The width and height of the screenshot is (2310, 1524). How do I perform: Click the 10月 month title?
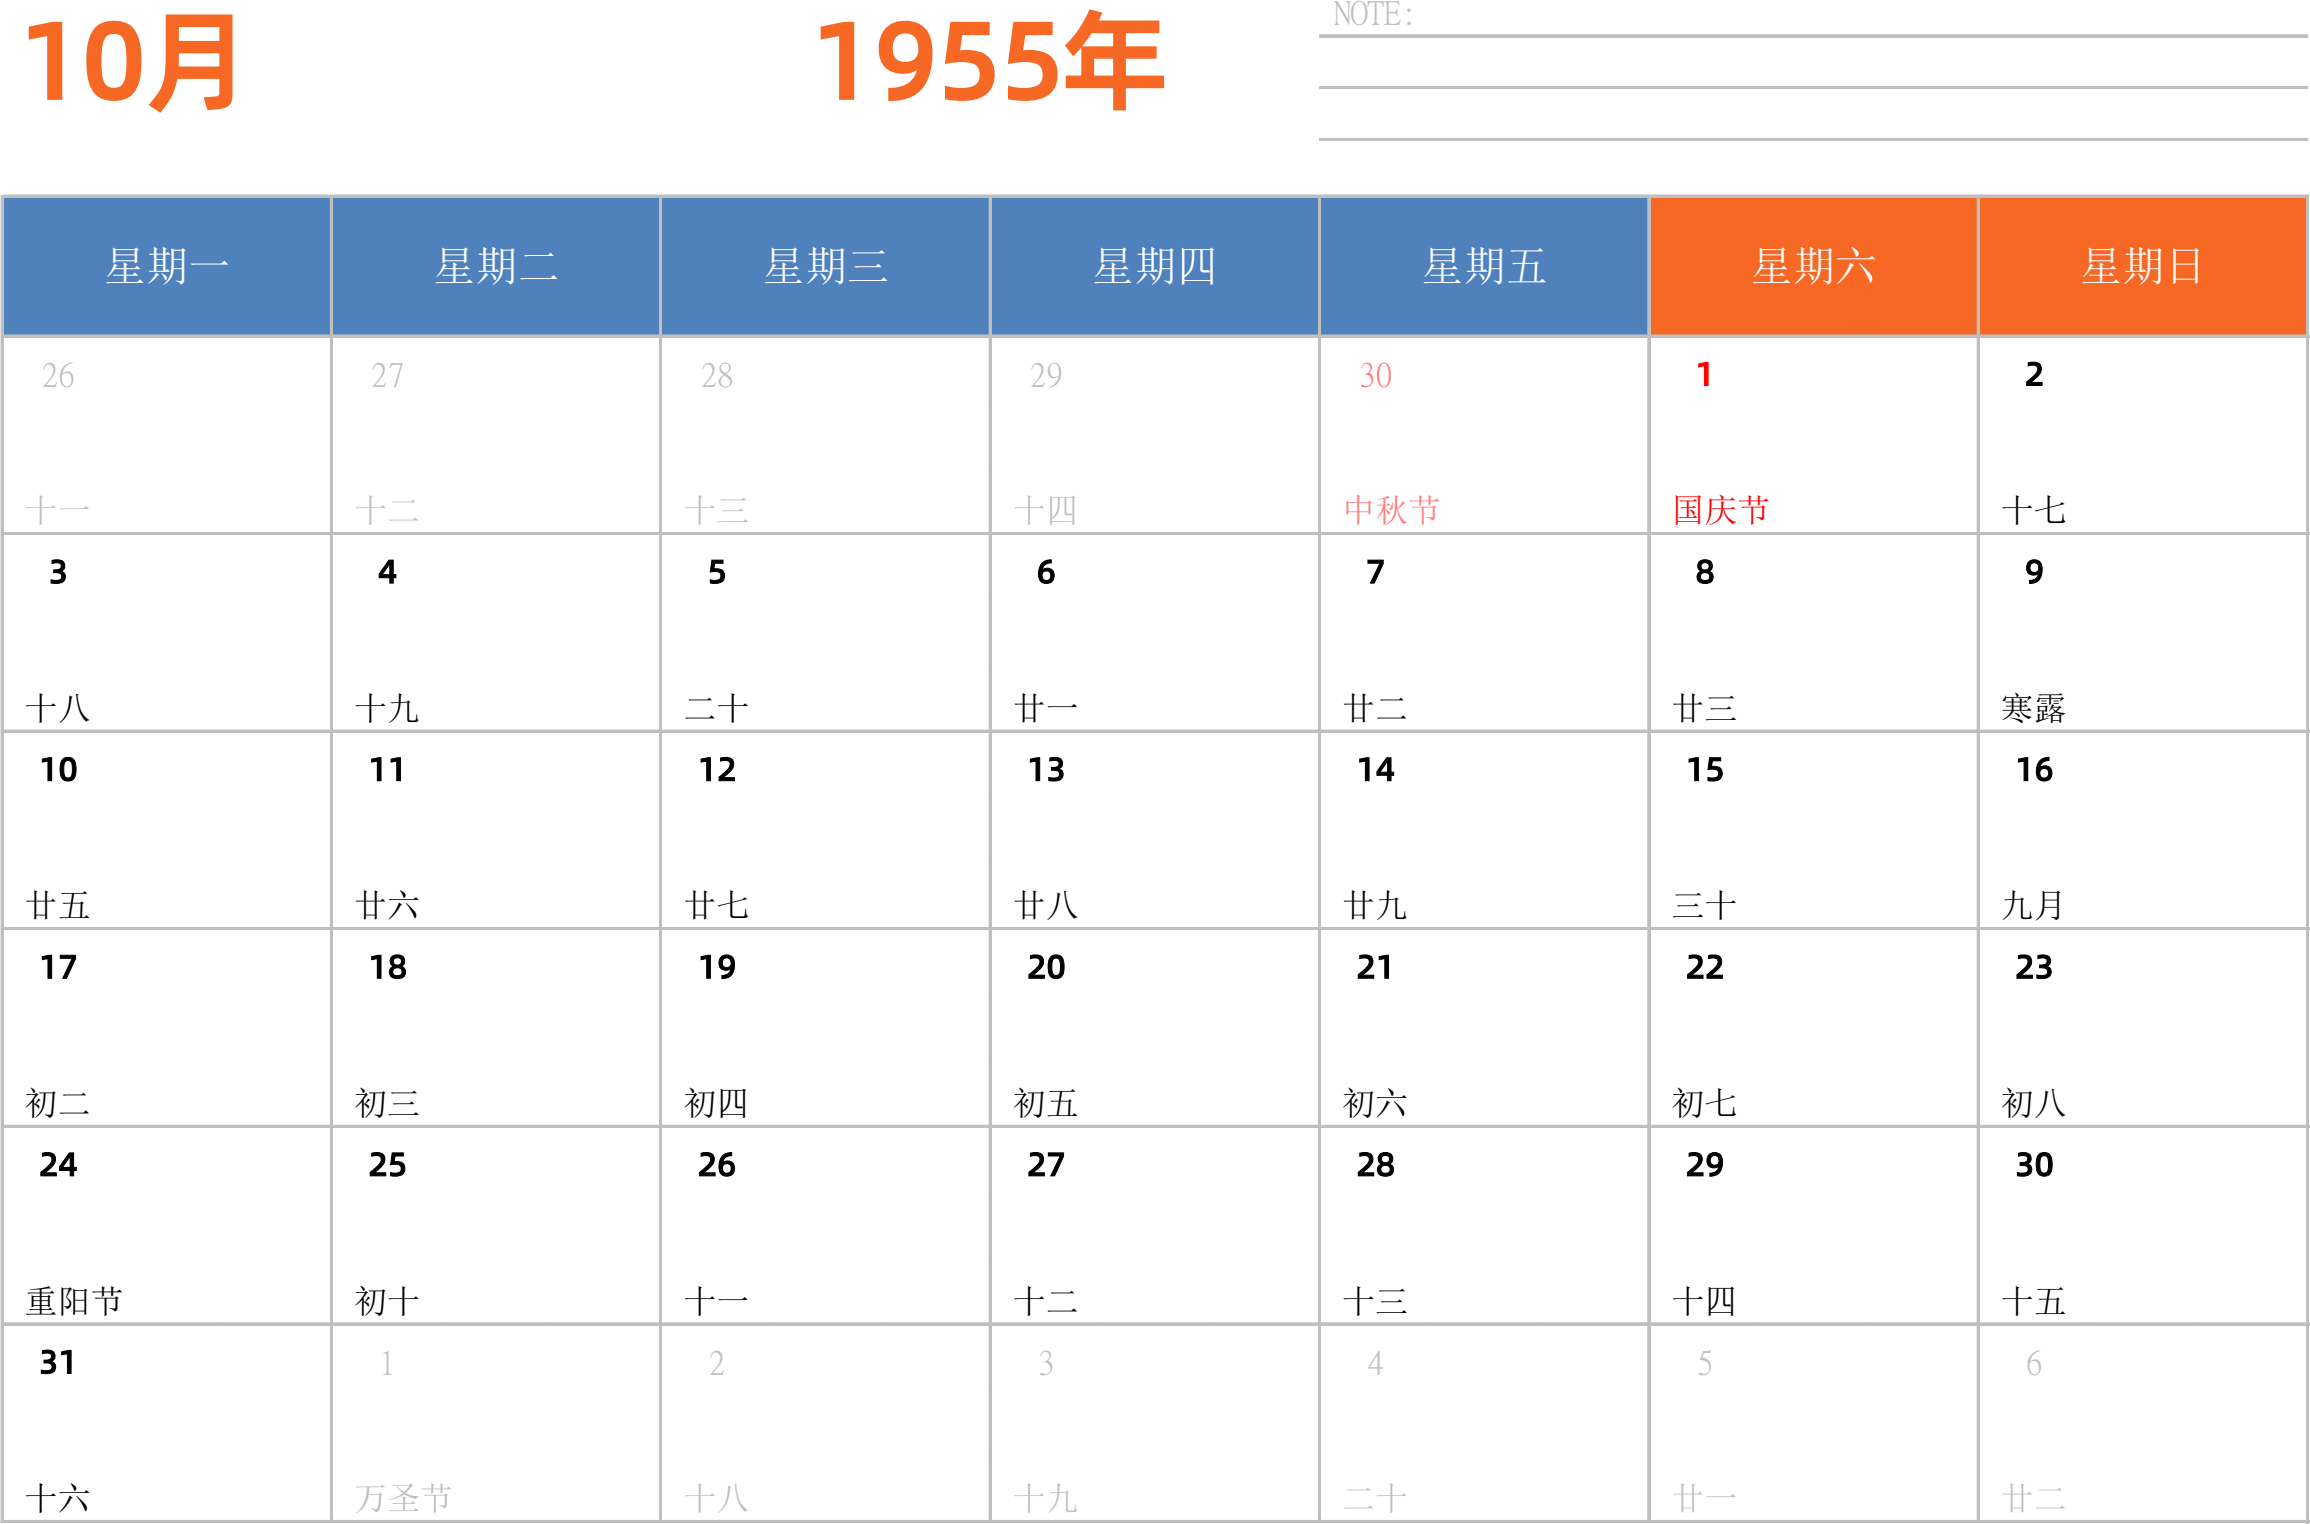click(130, 62)
